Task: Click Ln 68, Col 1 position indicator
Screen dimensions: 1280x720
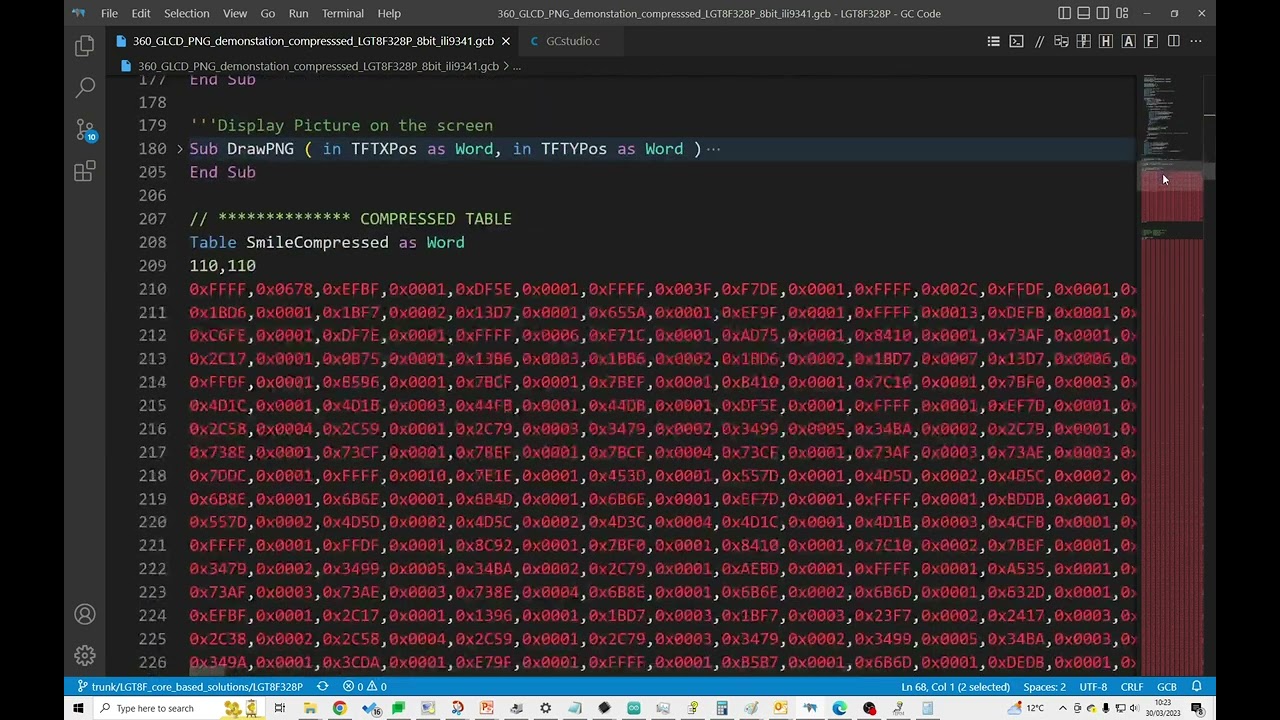Action: 955,687
